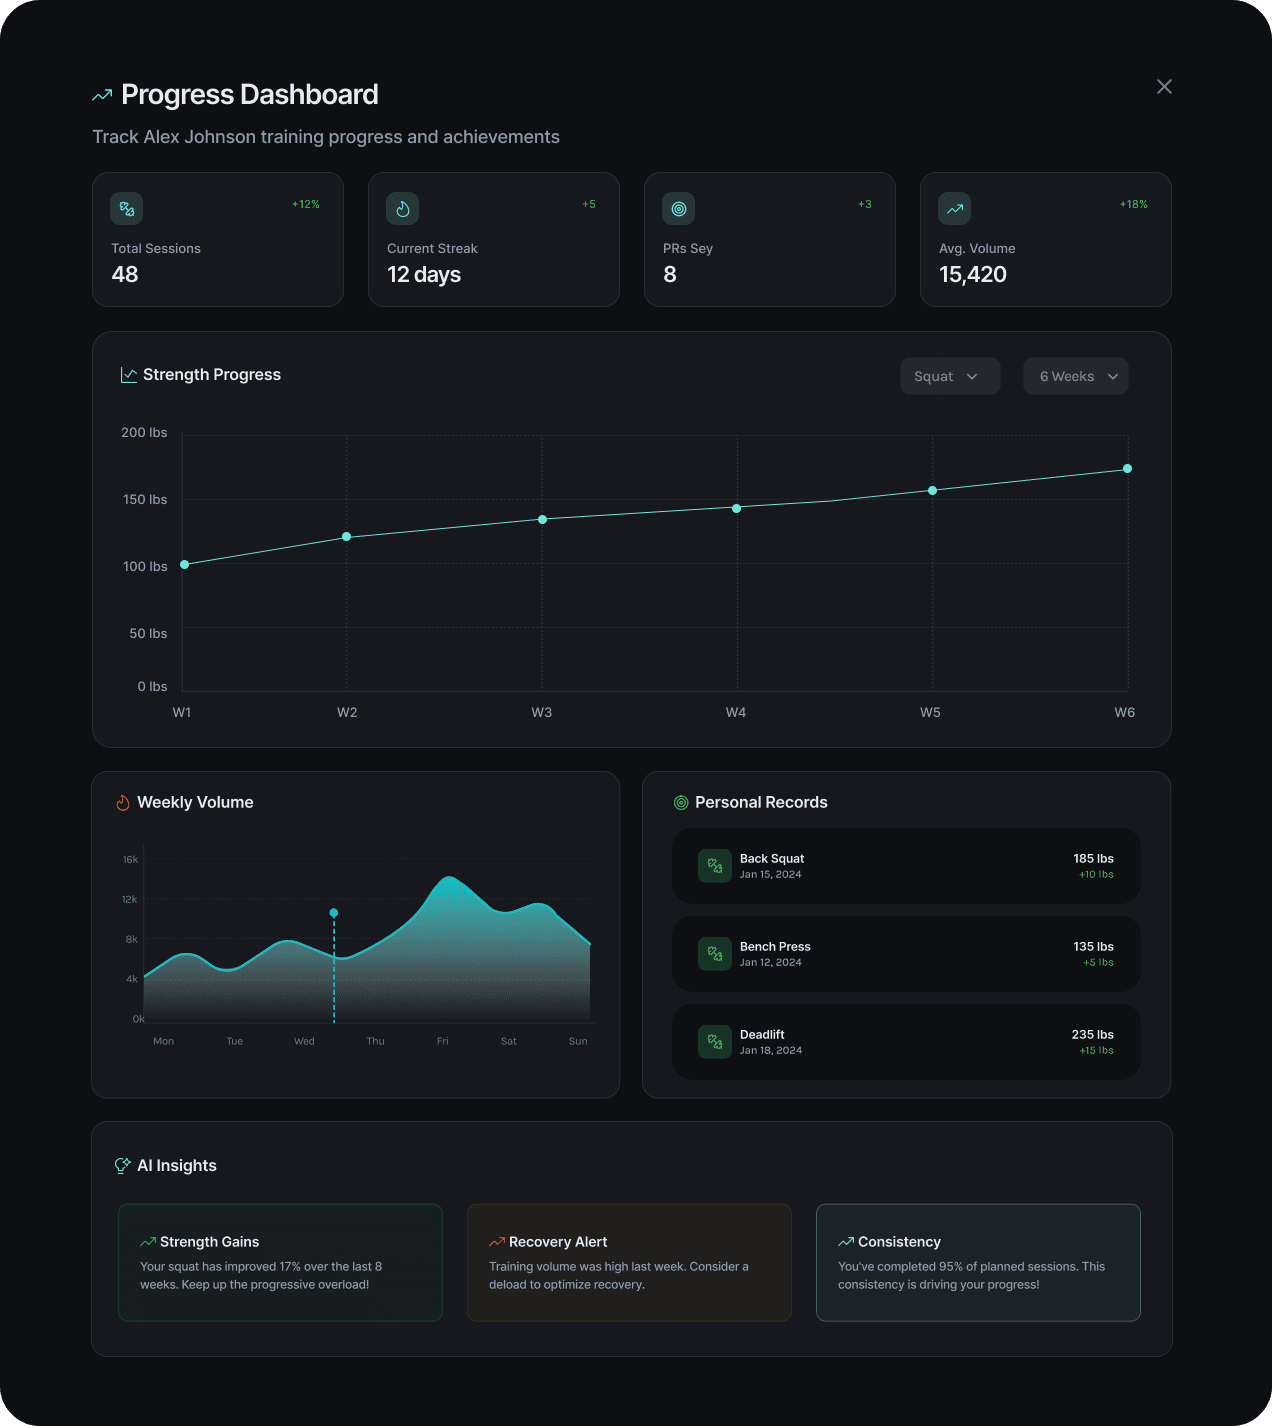
Task: Click the Track Alex Johnson subtitle text
Action: point(326,137)
